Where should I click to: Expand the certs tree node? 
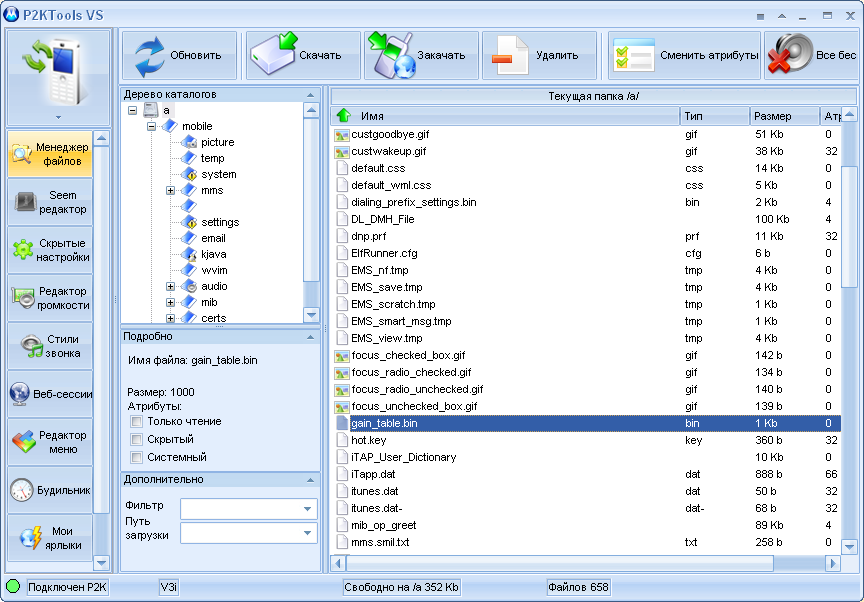[170, 318]
